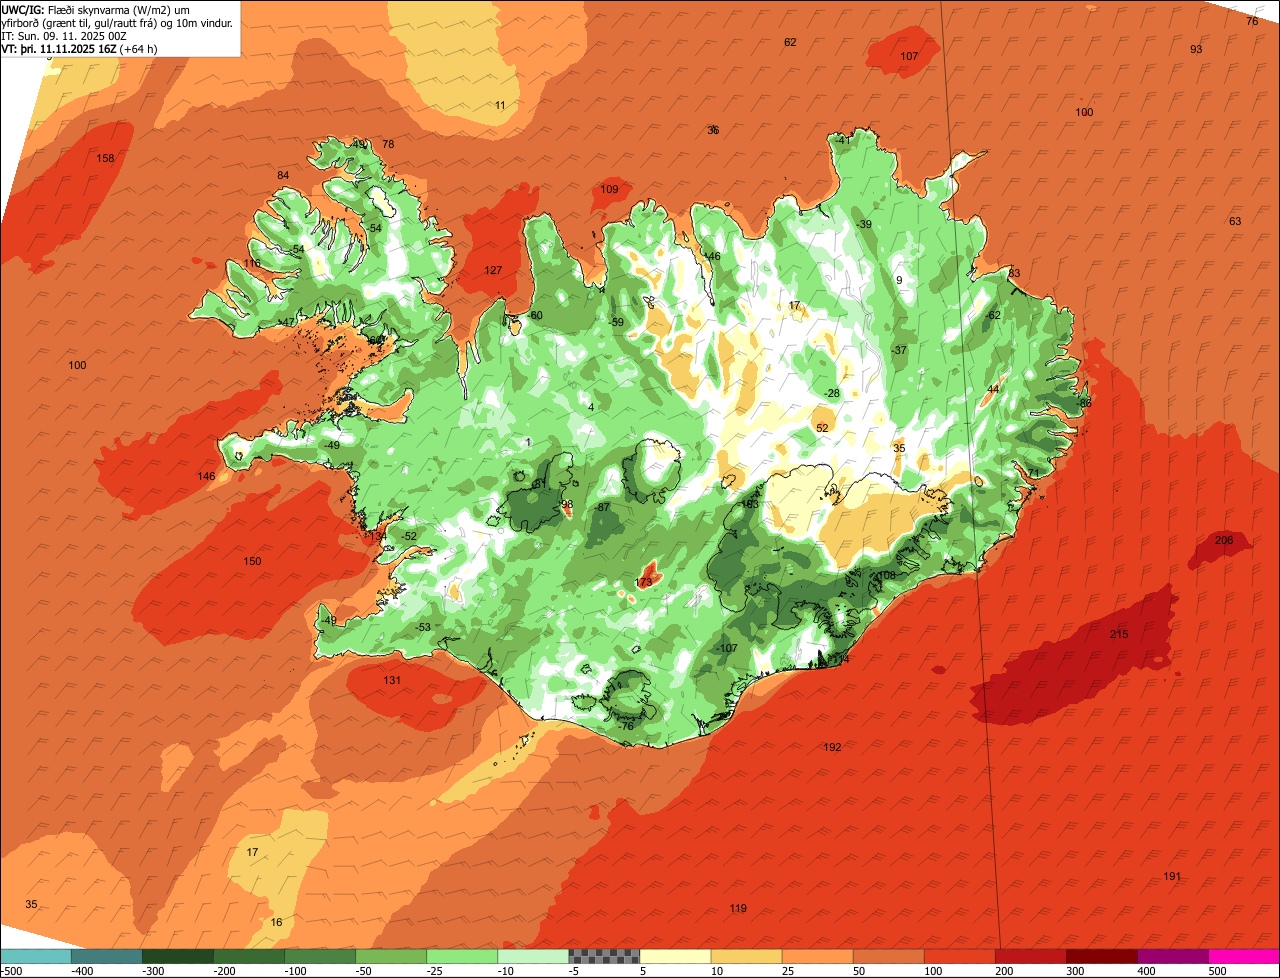1280x978 pixels.
Task: Click the legend swatch between -200 and -100
Action: coord(249,956)
